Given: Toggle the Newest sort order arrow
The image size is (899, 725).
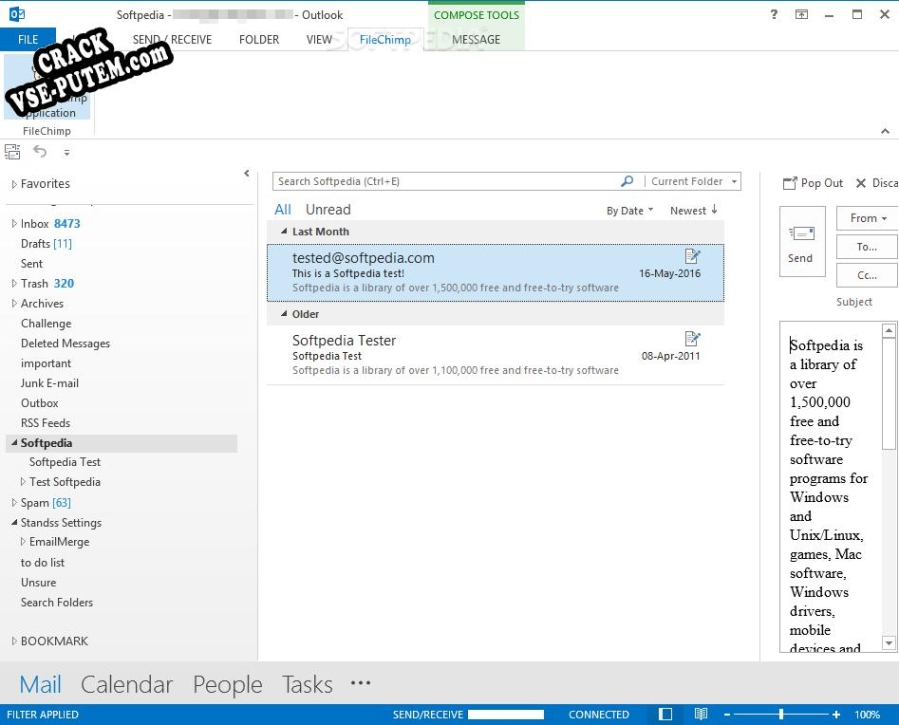Looking at the screenshot, I should 714,210.
